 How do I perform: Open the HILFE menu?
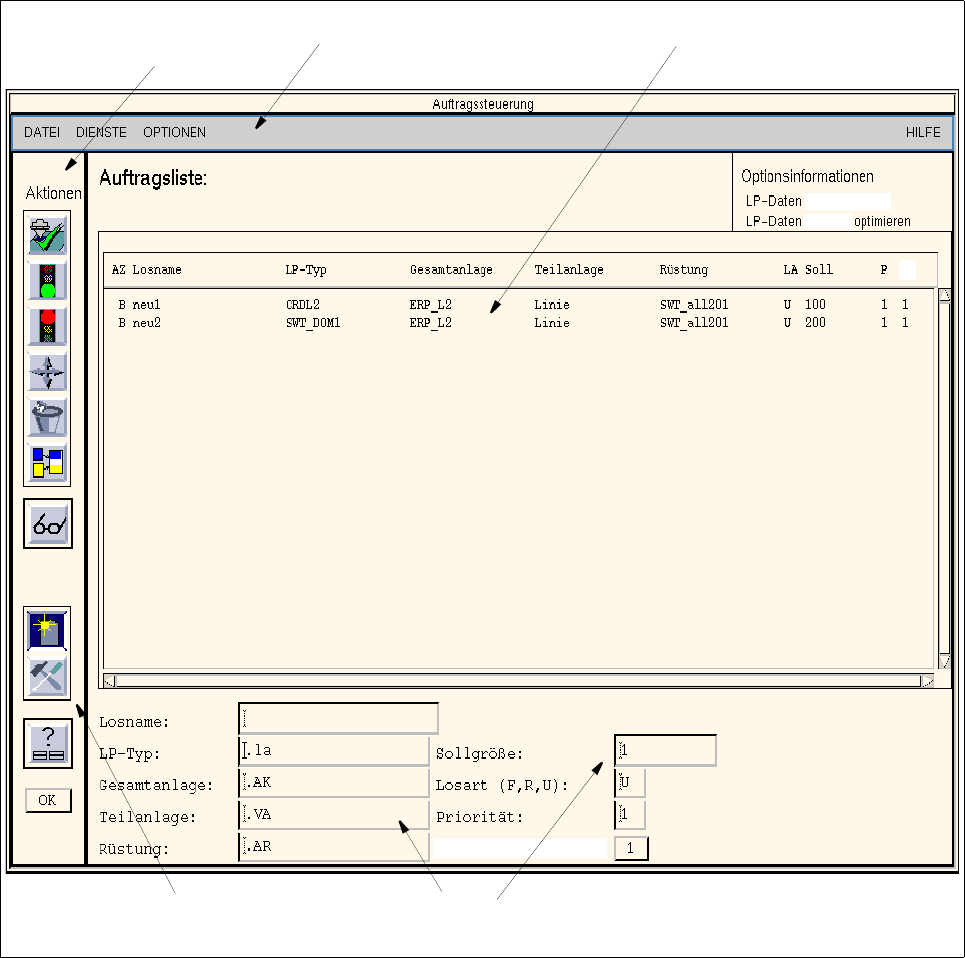(x=923, y=132)
